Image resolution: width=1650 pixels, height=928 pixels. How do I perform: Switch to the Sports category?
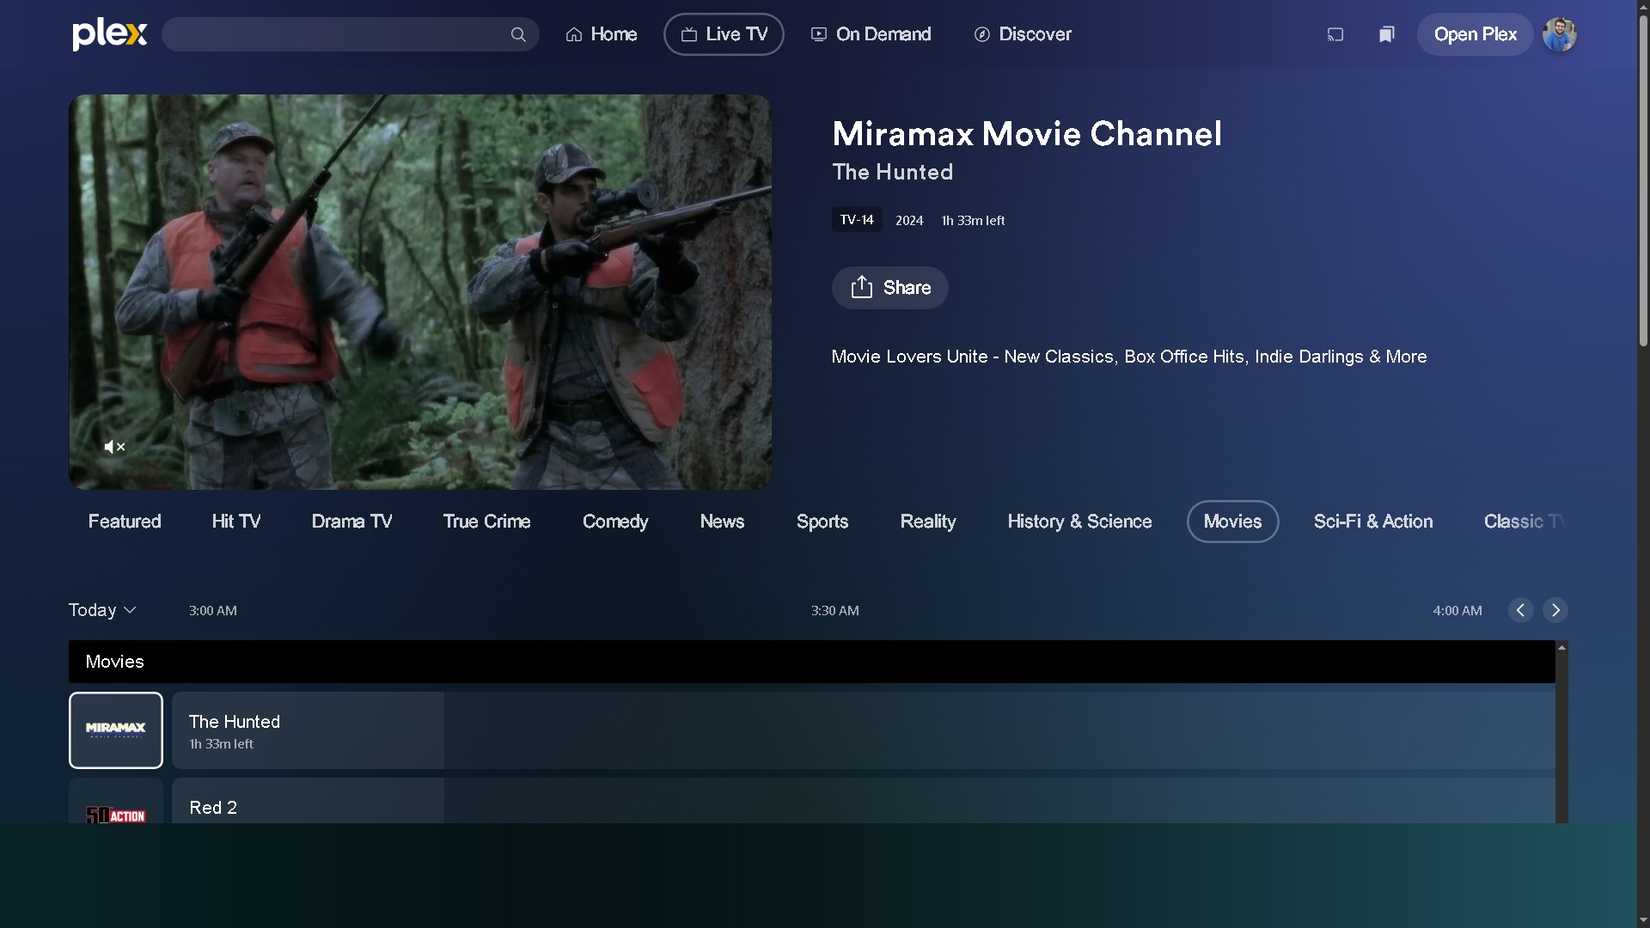pos(822,522)
